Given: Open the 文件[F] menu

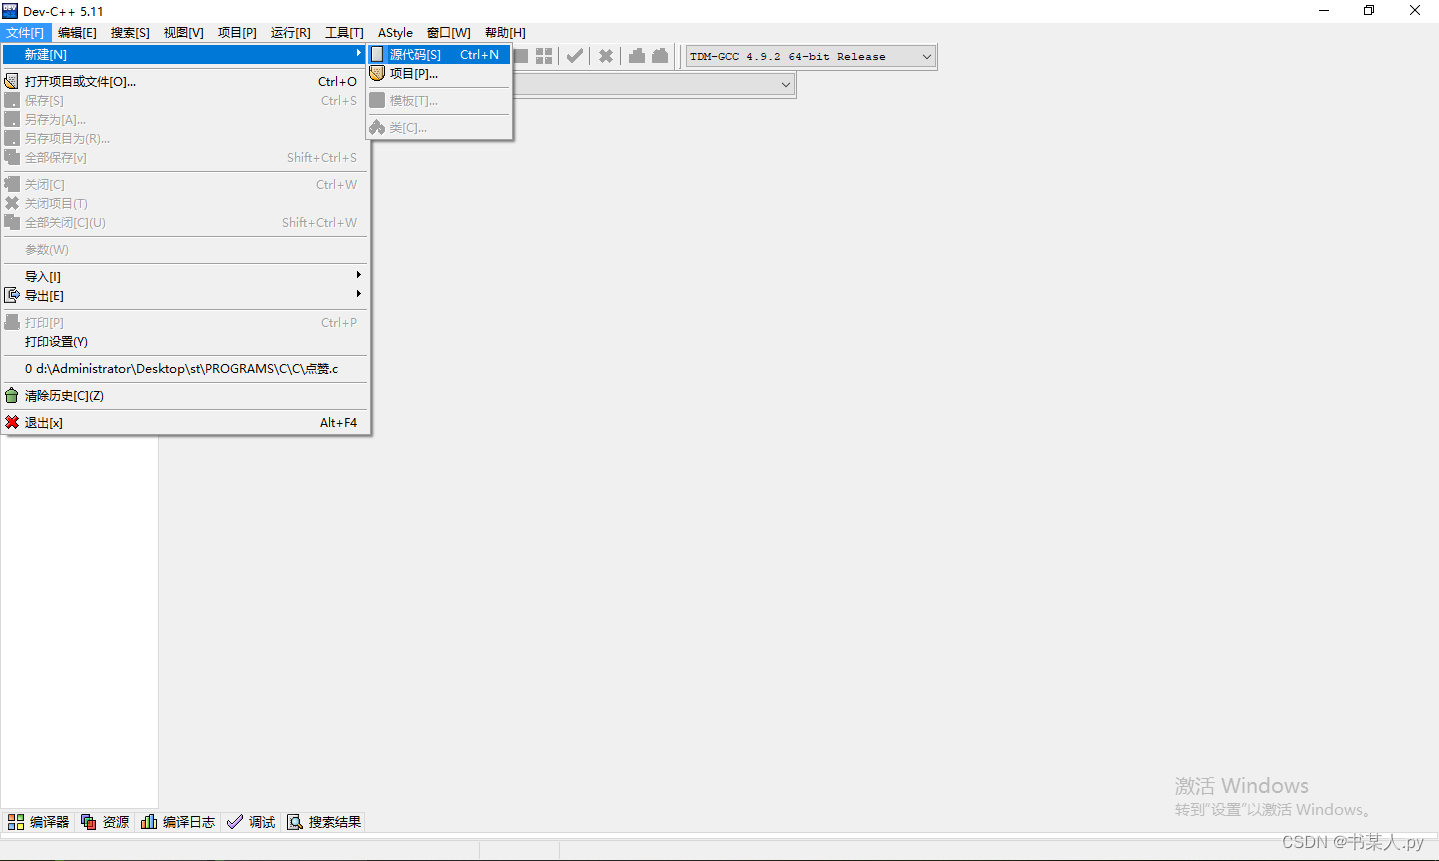Looking at the screenshot, I should tap(25, 33).
